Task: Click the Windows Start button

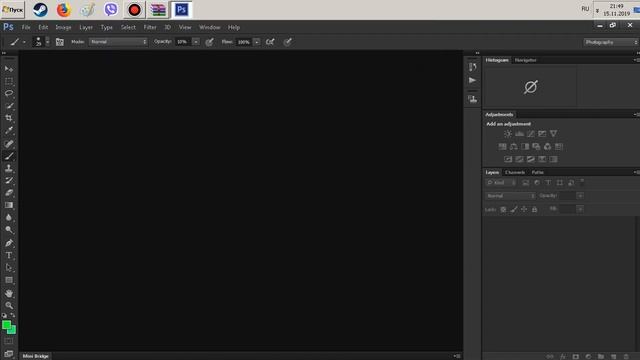Action: click(x=13, y=9)
